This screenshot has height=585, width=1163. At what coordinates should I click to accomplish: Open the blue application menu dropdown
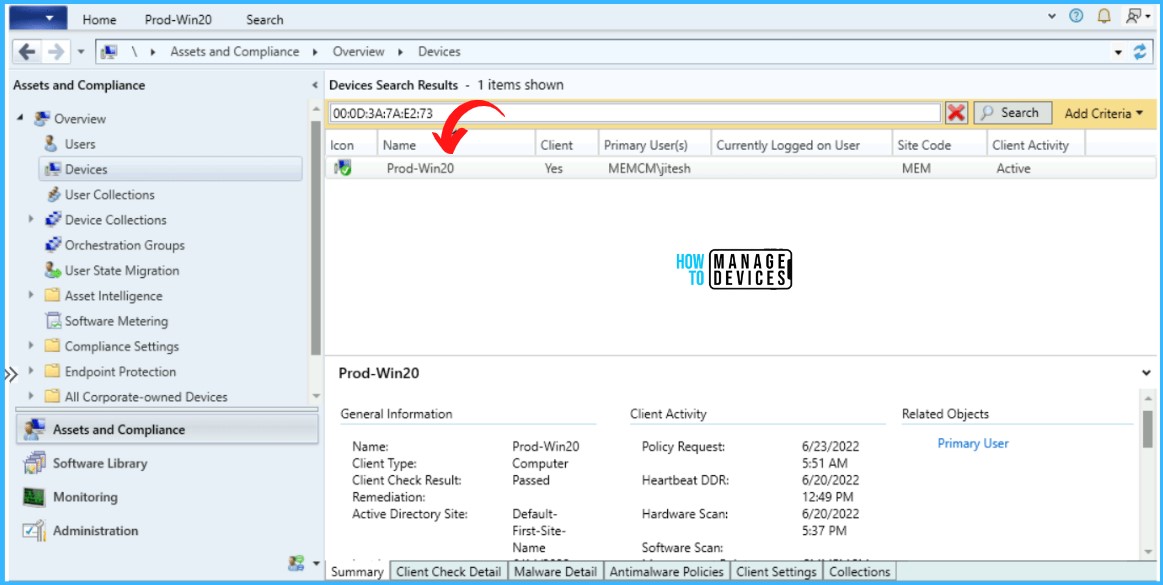tap(38, 18)
